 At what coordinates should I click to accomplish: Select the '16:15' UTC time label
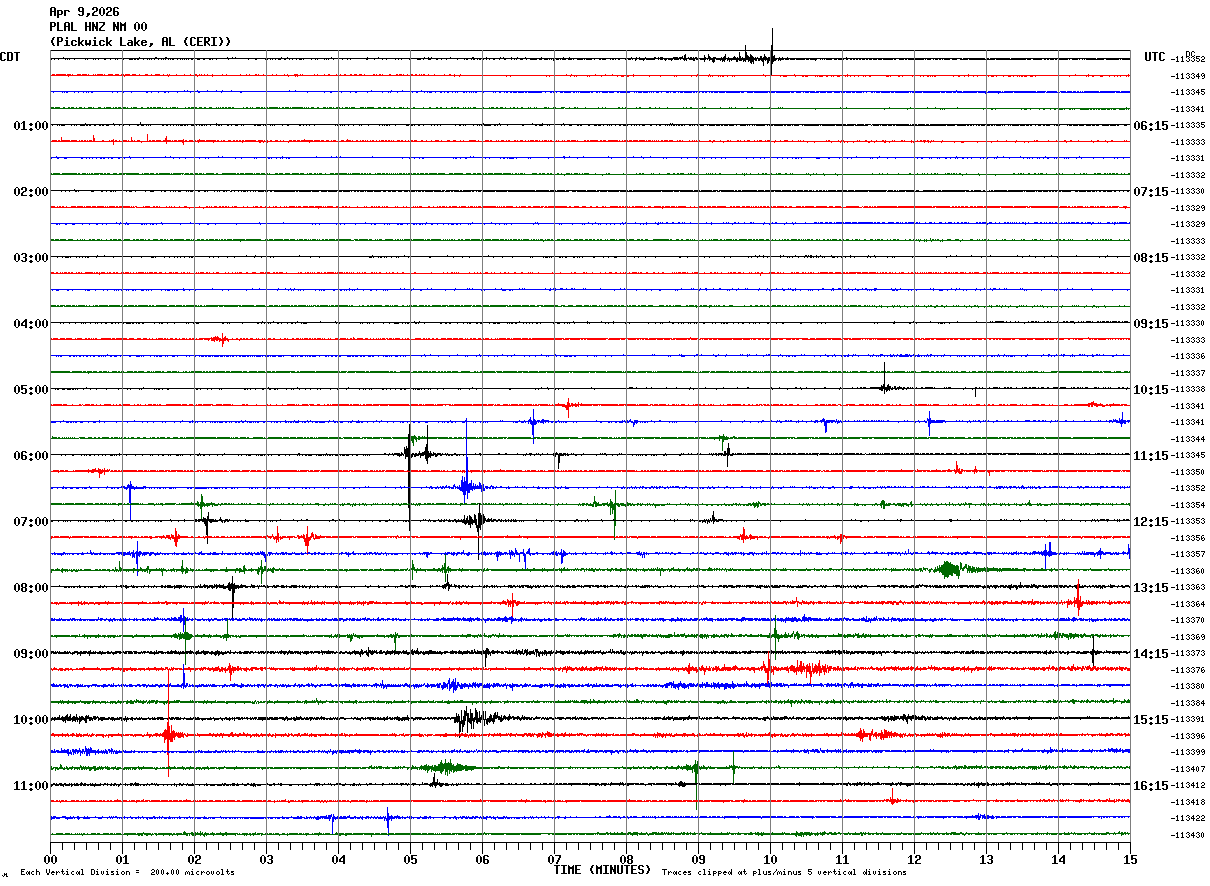point(1150,786)
